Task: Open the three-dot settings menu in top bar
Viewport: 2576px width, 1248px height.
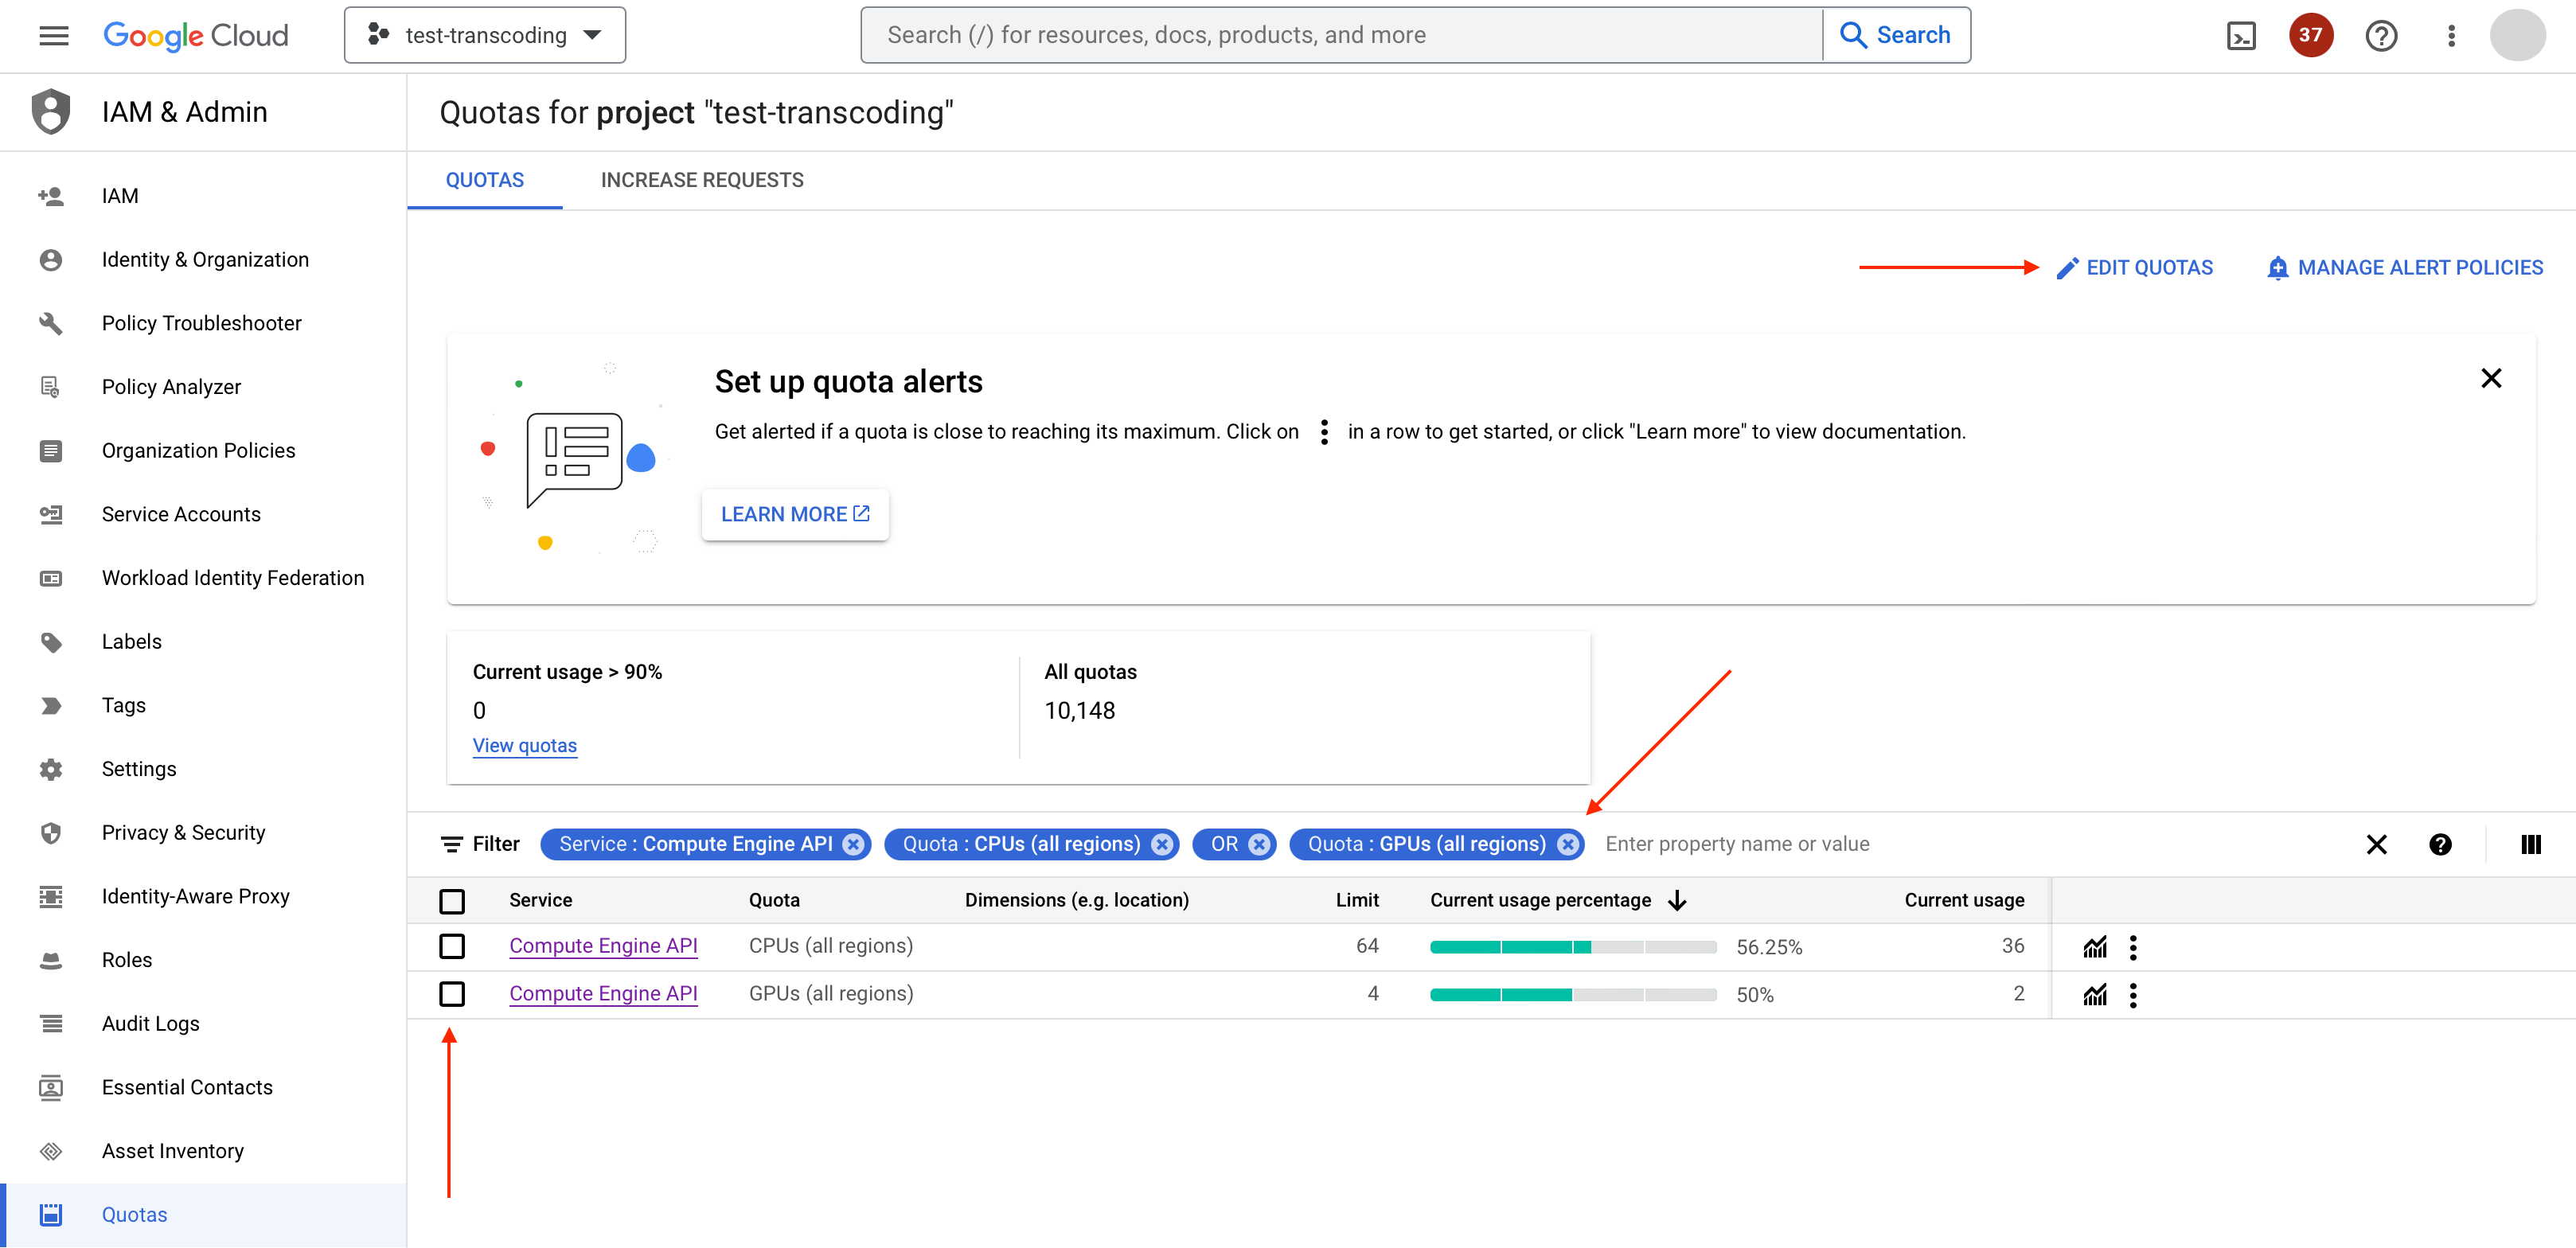Action: point(2451,36)
